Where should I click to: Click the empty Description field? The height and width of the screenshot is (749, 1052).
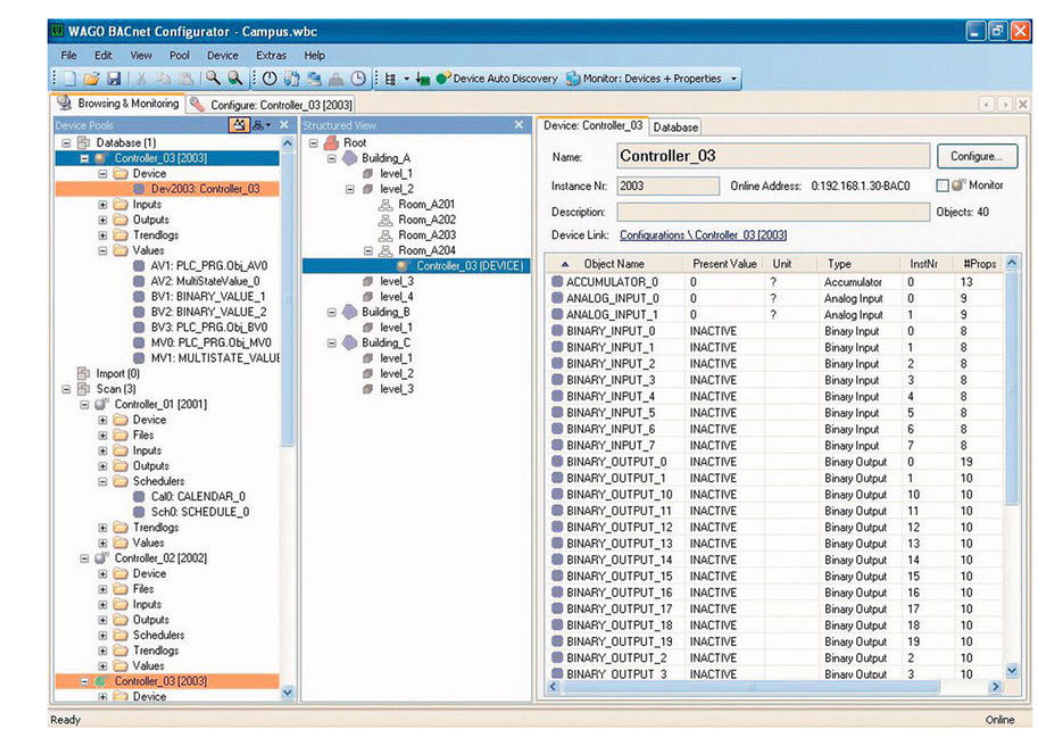[x=773, y=212]
